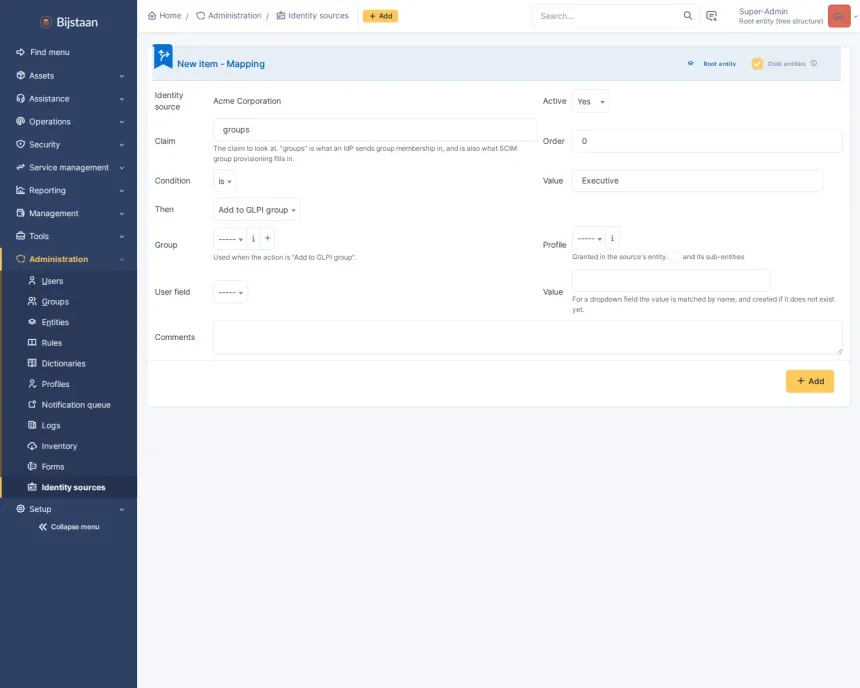The height and width of the screenshot is (688, 860).
Task: Click the top Add button in the breadcrumb bar
Action: (x=380, y=16)
